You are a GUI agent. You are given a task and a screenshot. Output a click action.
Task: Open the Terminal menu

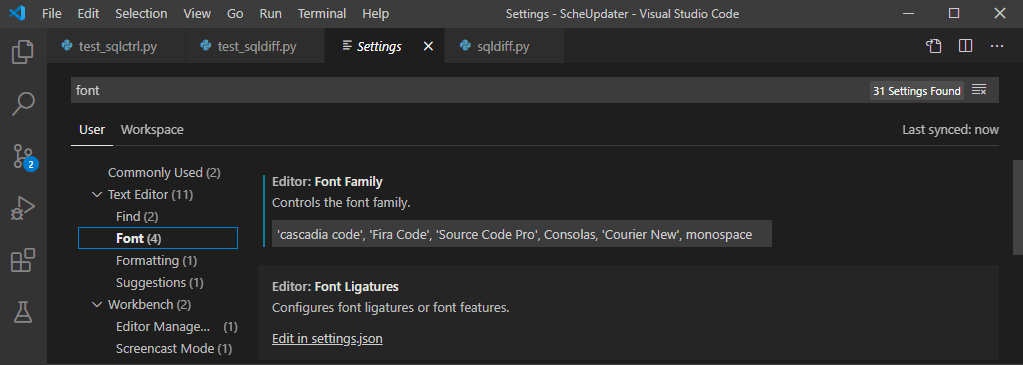322,13
